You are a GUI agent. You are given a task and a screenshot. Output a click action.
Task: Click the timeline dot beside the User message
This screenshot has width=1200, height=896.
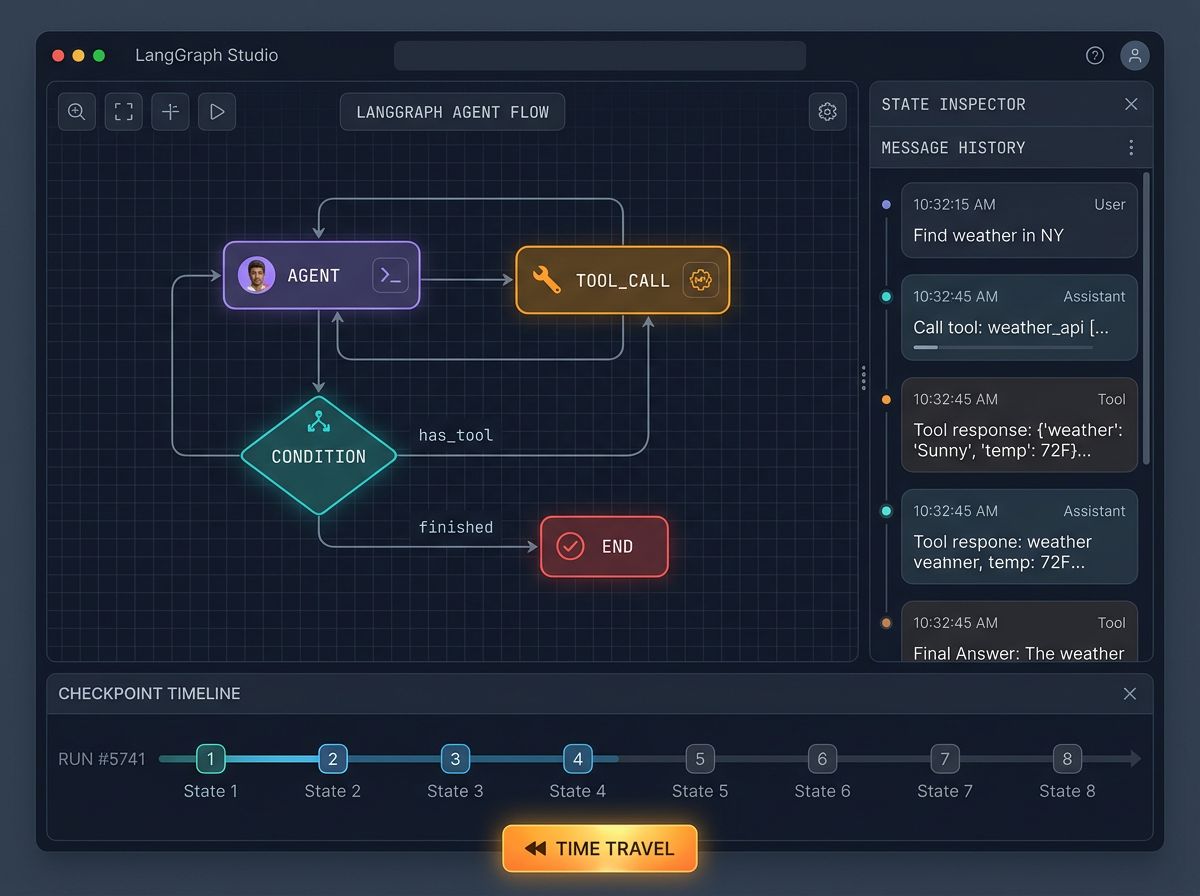coord(886,204)
